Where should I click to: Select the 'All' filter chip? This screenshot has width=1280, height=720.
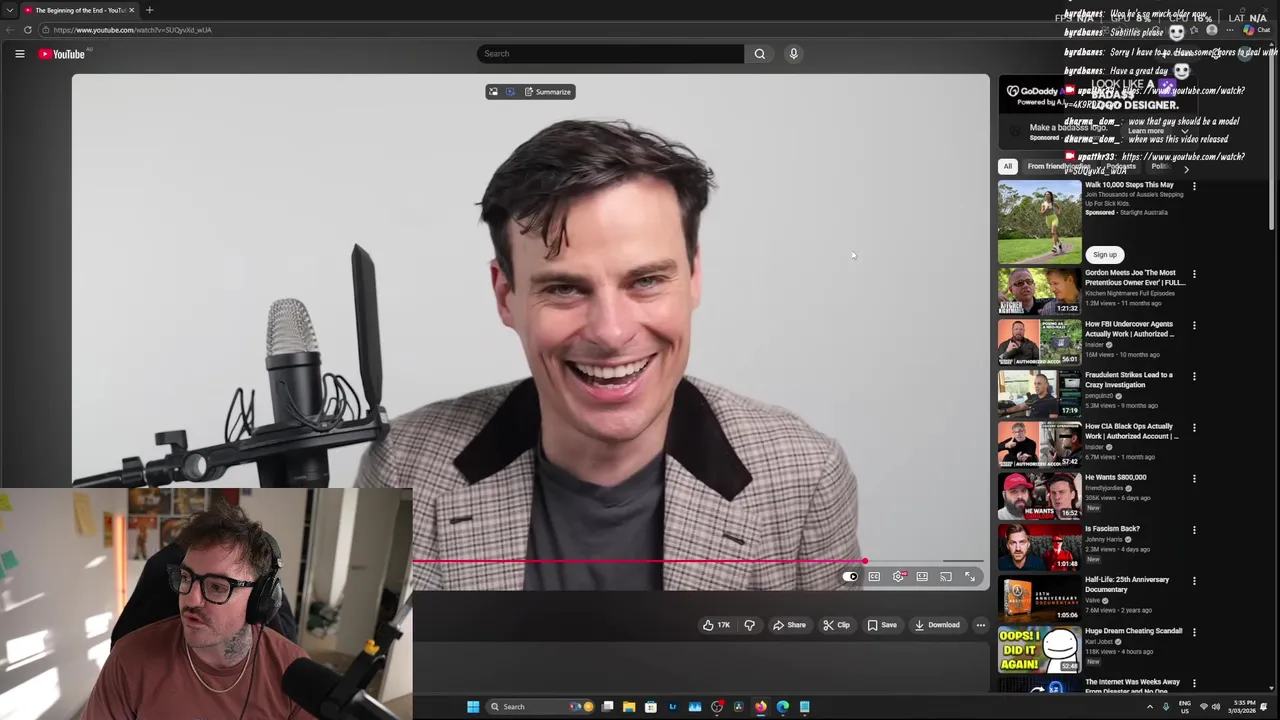coord(1008,167)
